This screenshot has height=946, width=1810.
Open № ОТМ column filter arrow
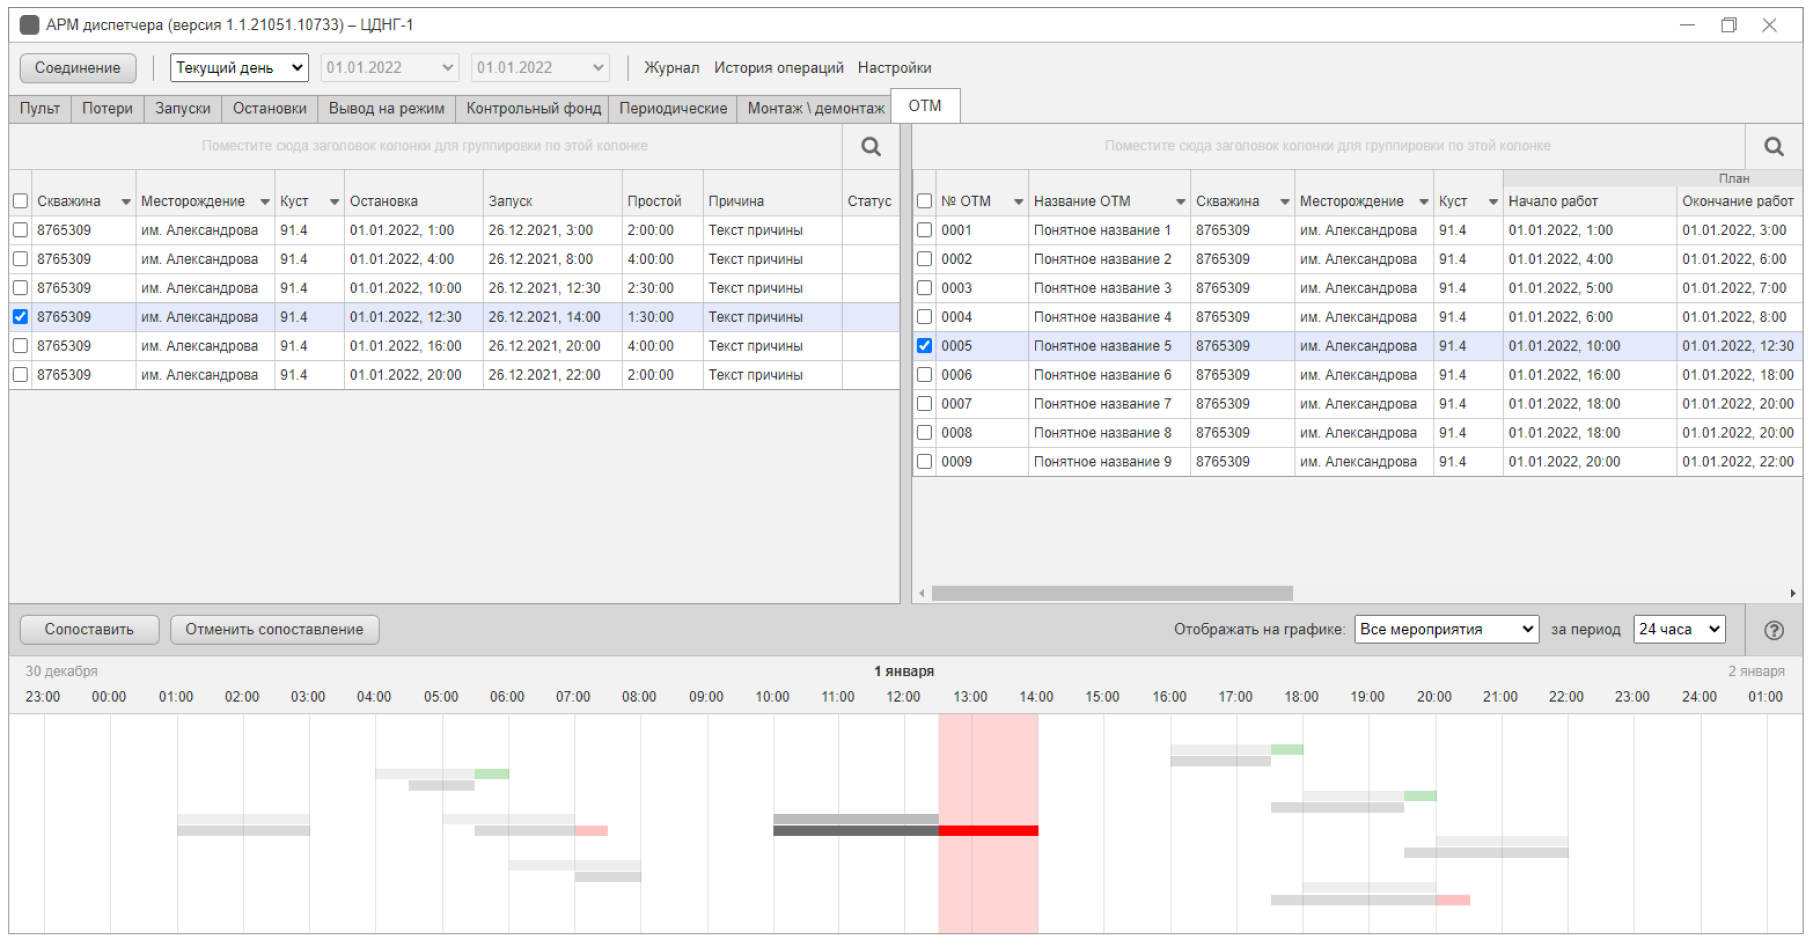point(1018,202)
